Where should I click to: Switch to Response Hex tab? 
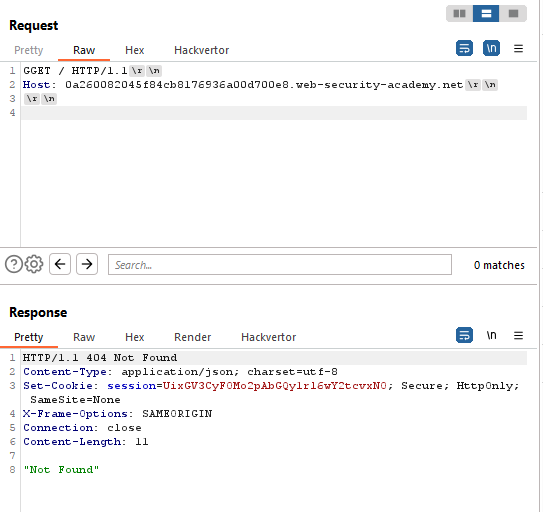tap(135, 337)
